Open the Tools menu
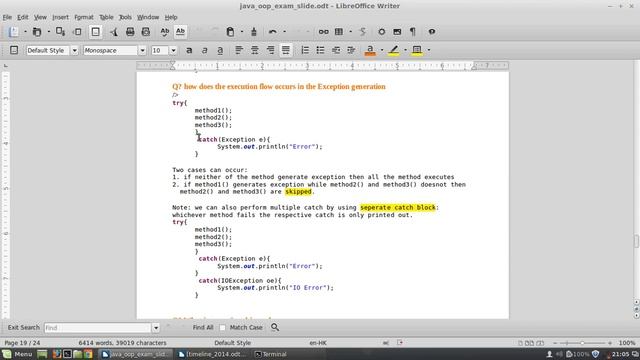640x360 pixels. point(125,17)
